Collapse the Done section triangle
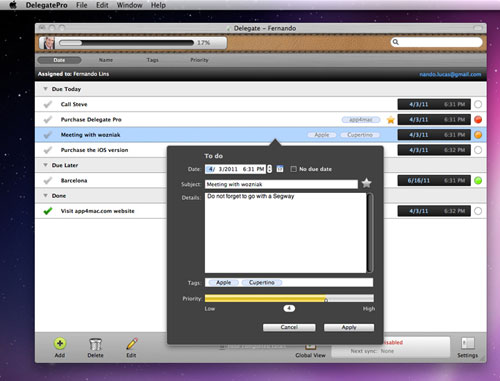 point(45,196)
